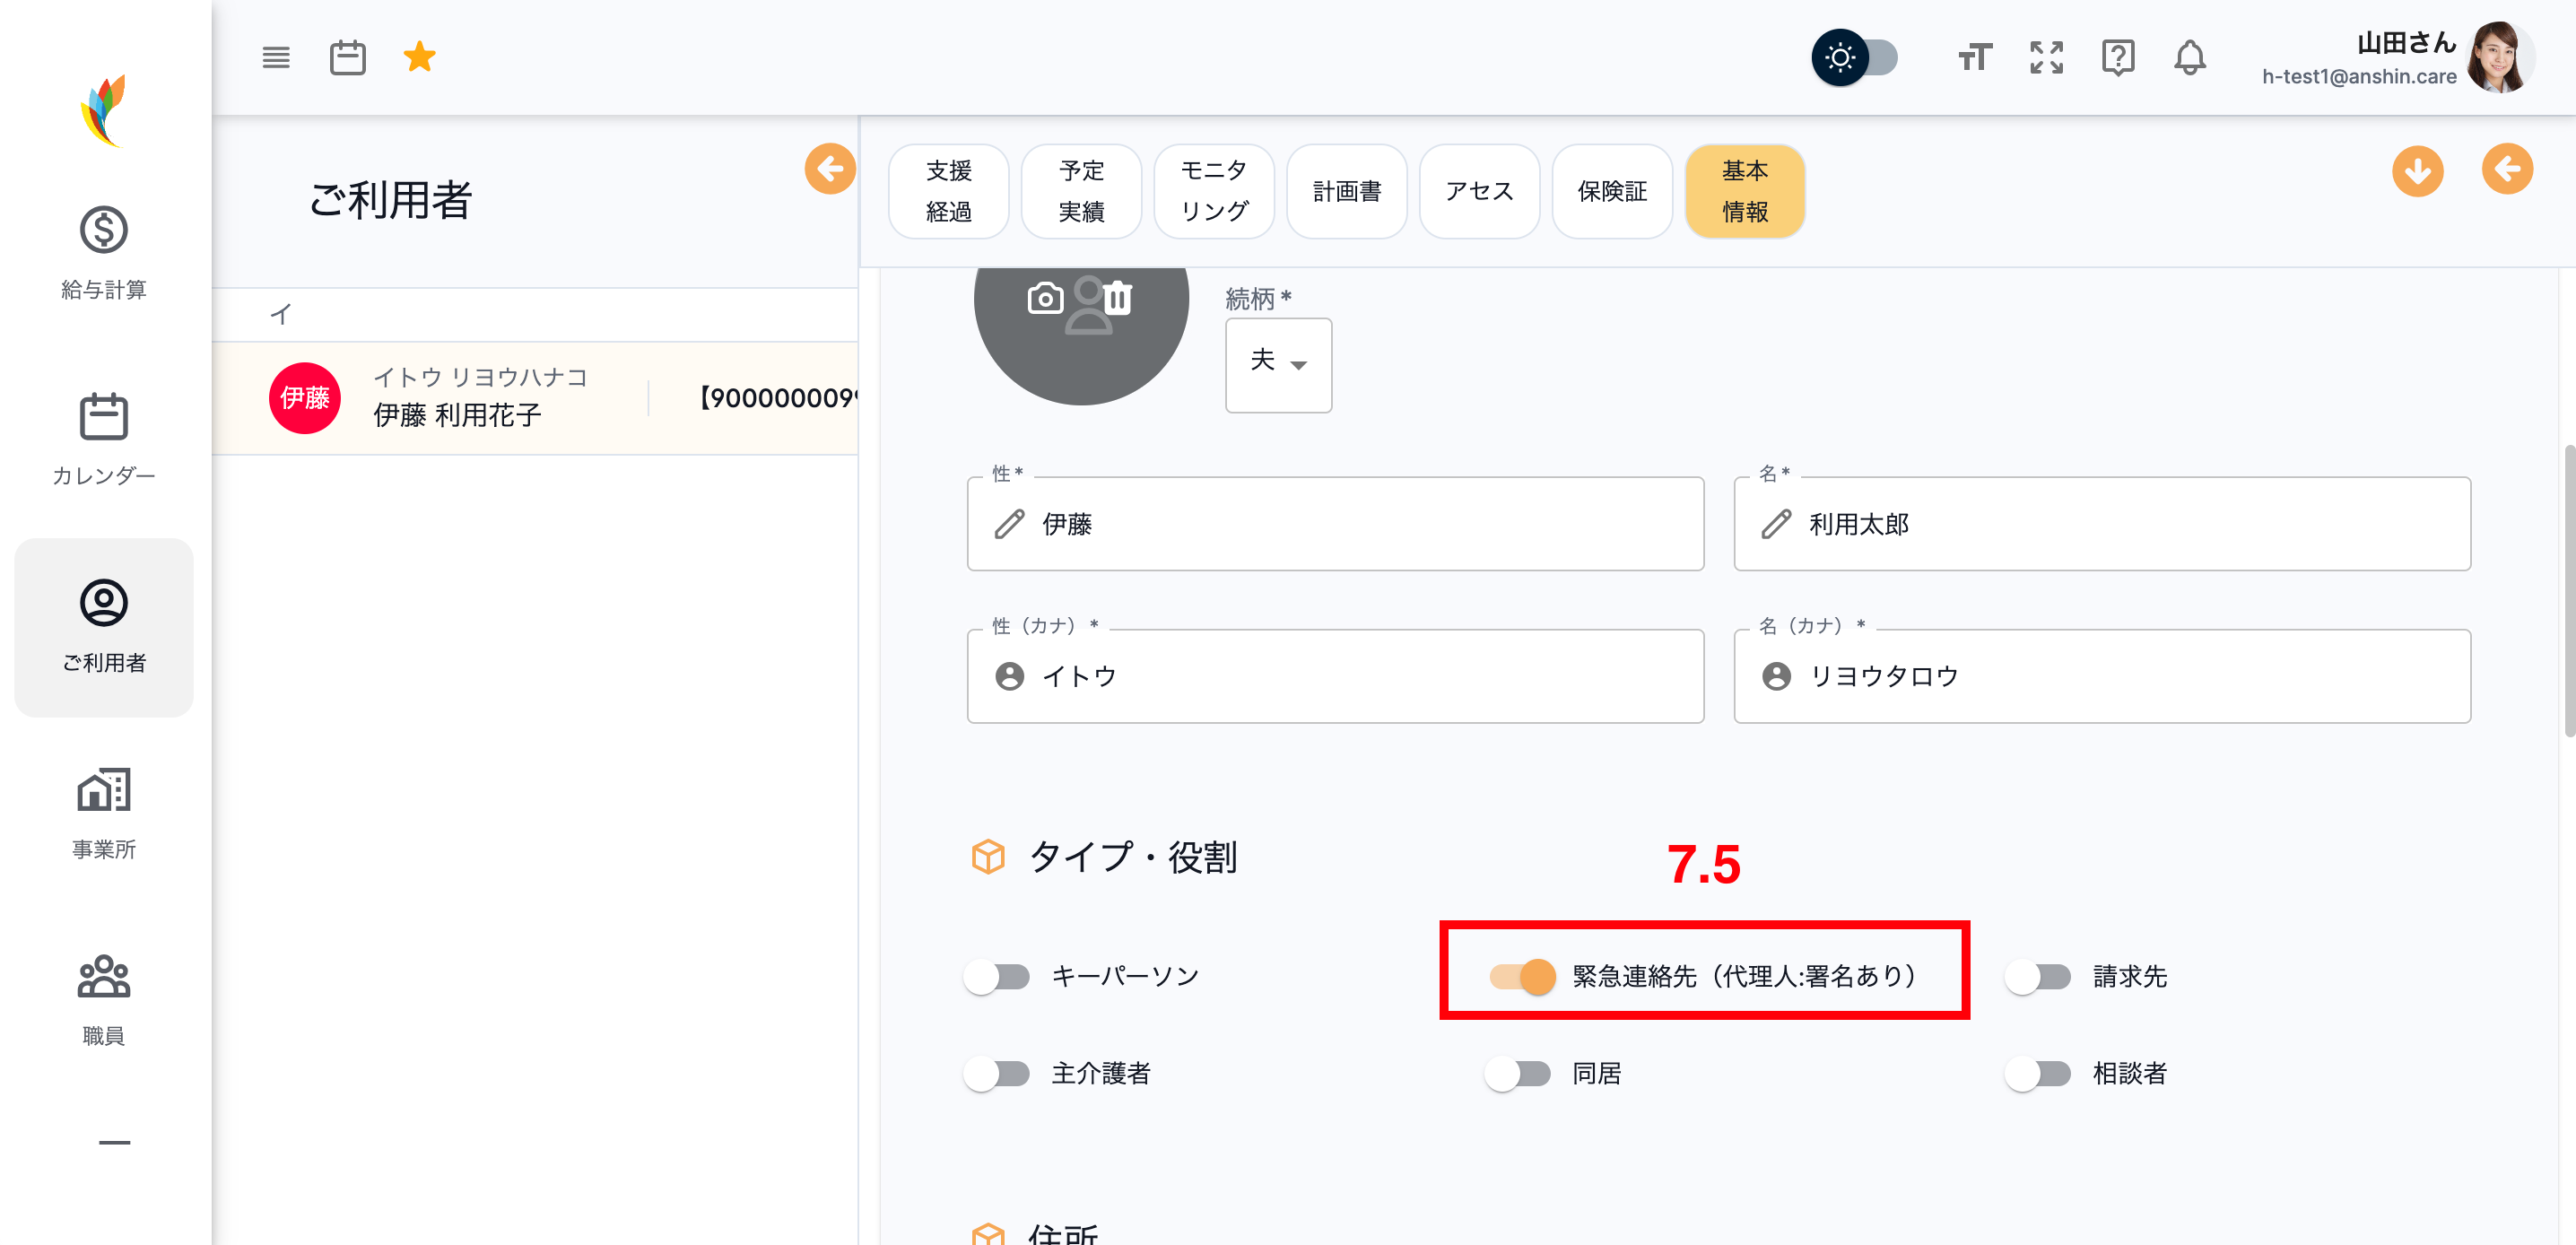Click the camera icon to upload photo
The image size is (2576, 1245).
1044,297
